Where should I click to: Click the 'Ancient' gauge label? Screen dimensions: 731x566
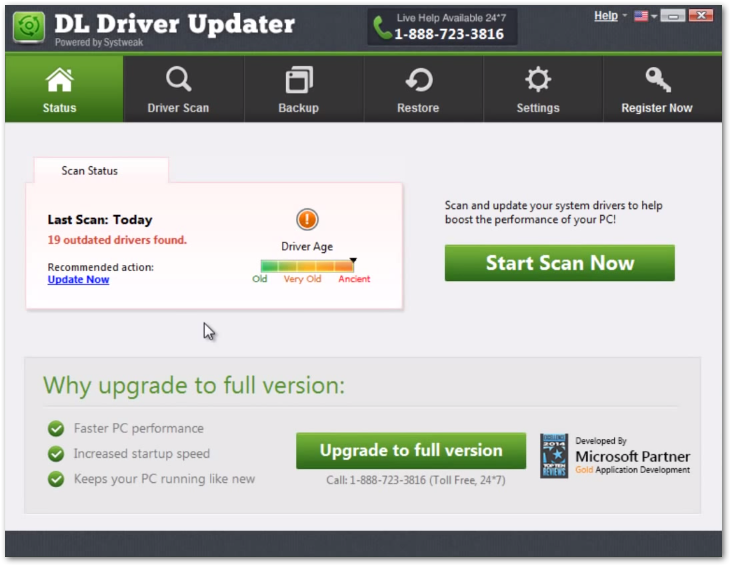pos(354,279)
